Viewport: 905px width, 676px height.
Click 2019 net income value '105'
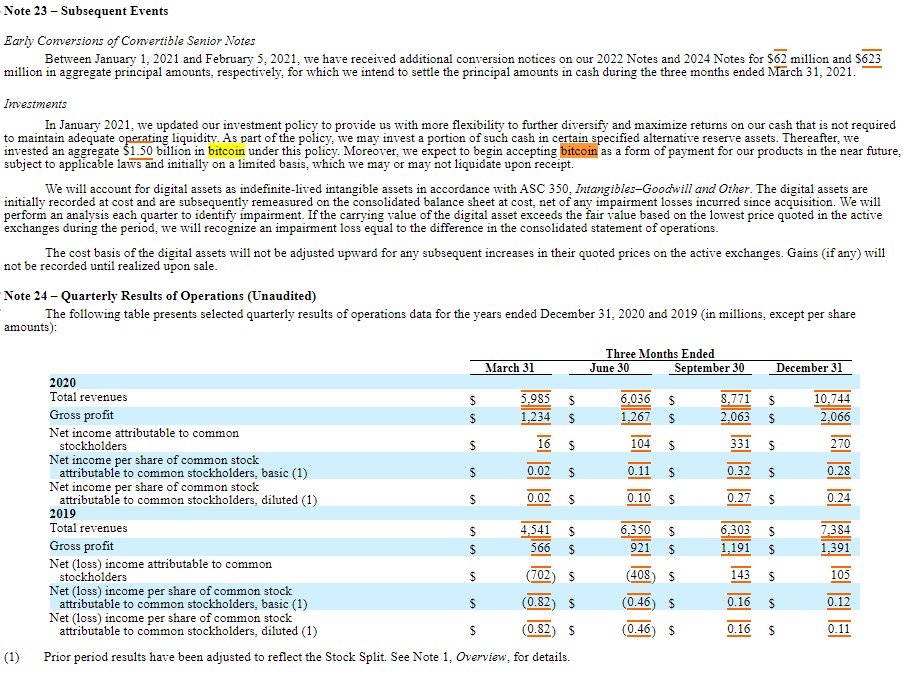click(x=840, y=574)
